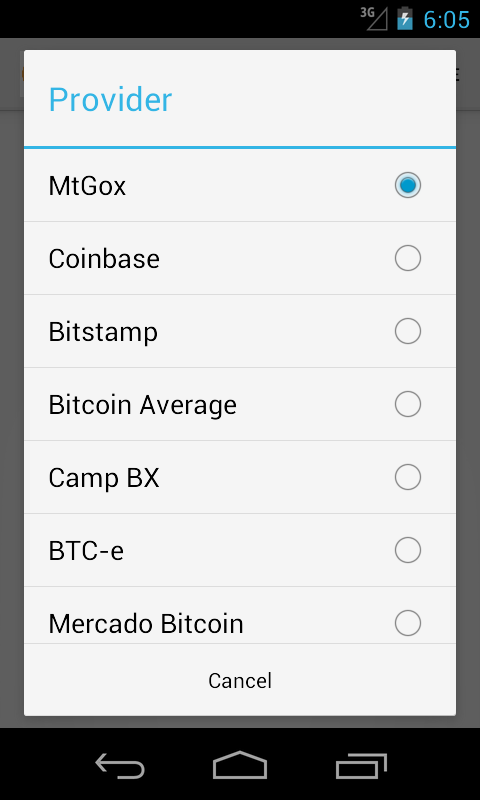This screenshot has height=800, width=480.
Task: Cancel the Provider dialog
Action: click(x=240, y=680)
